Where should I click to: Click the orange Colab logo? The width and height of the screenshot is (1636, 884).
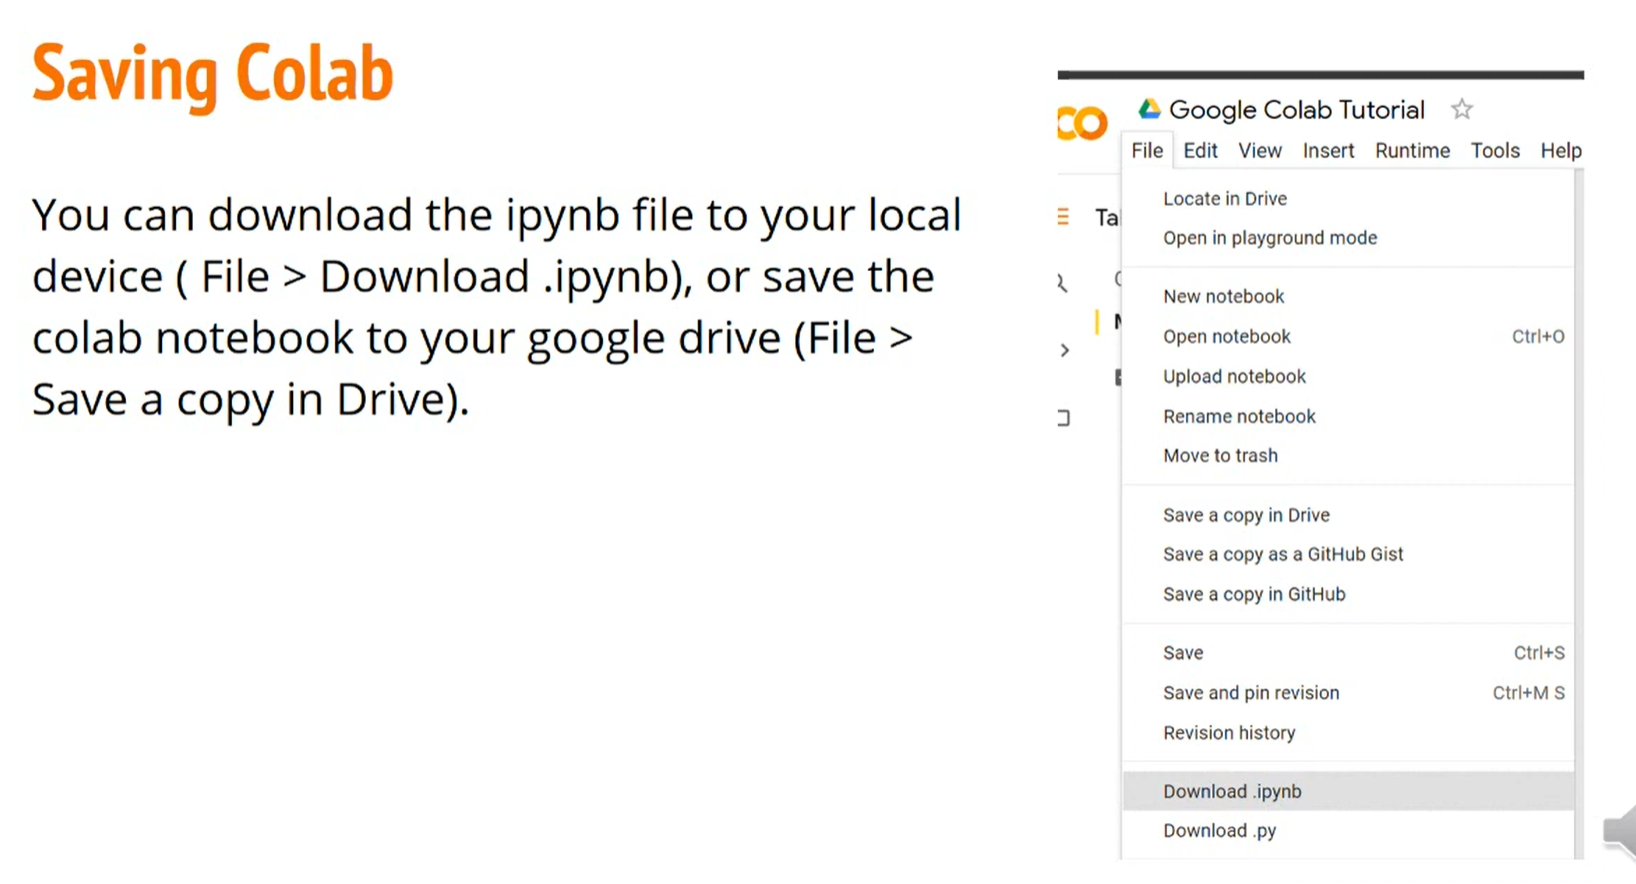pos(1082,124)
